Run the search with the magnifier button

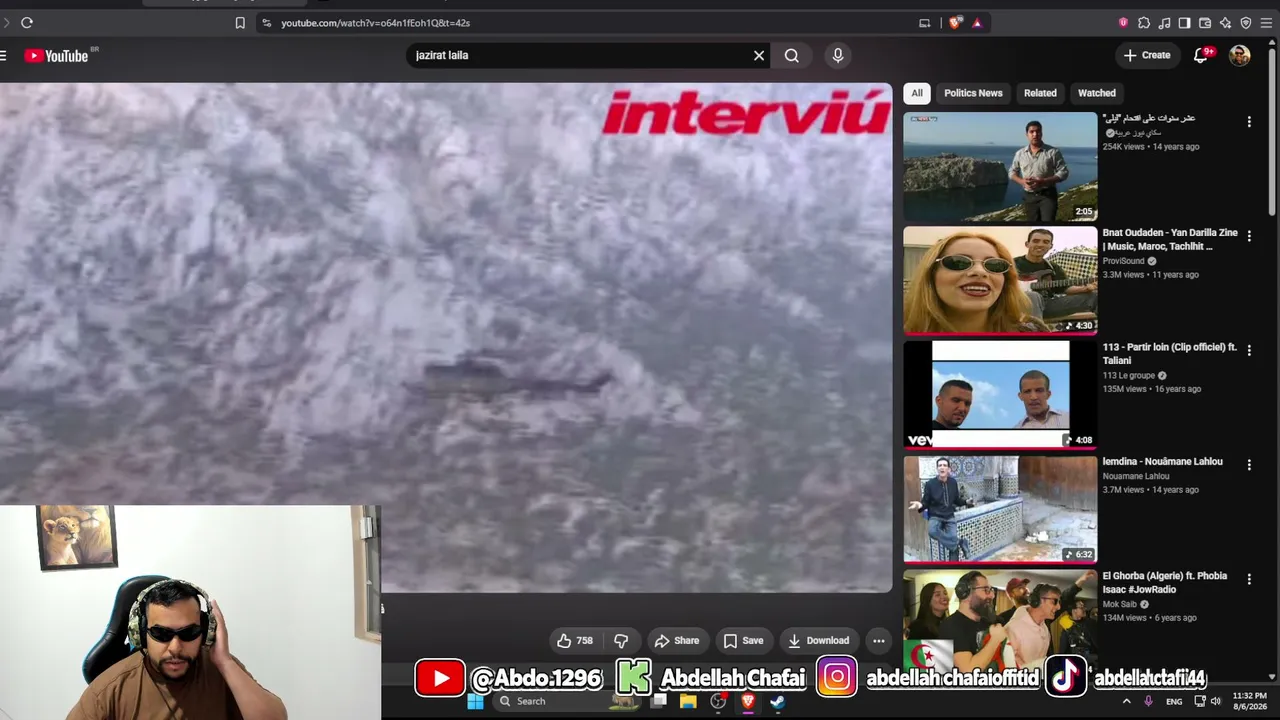(x=791, y=56)
